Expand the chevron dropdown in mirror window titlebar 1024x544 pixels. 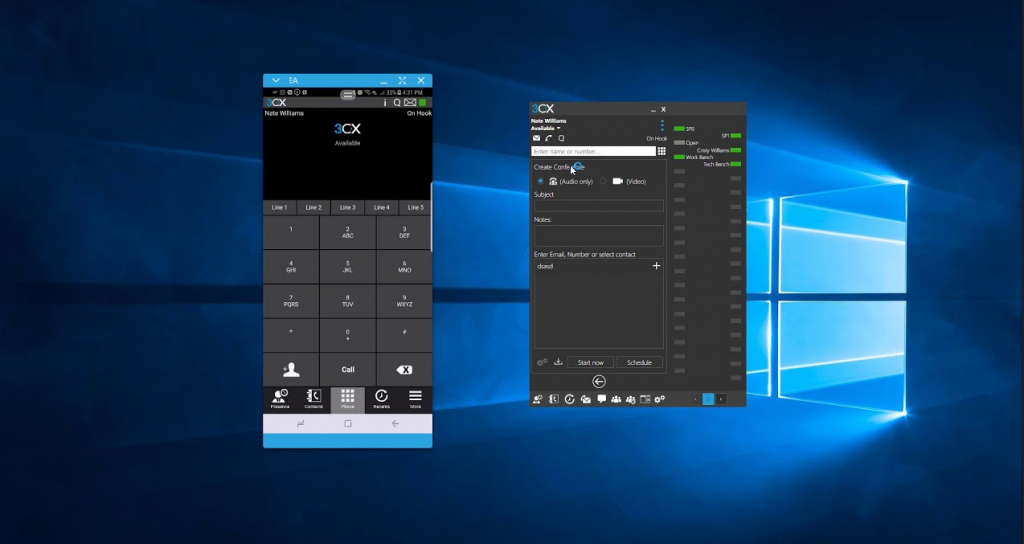(276, 80)
